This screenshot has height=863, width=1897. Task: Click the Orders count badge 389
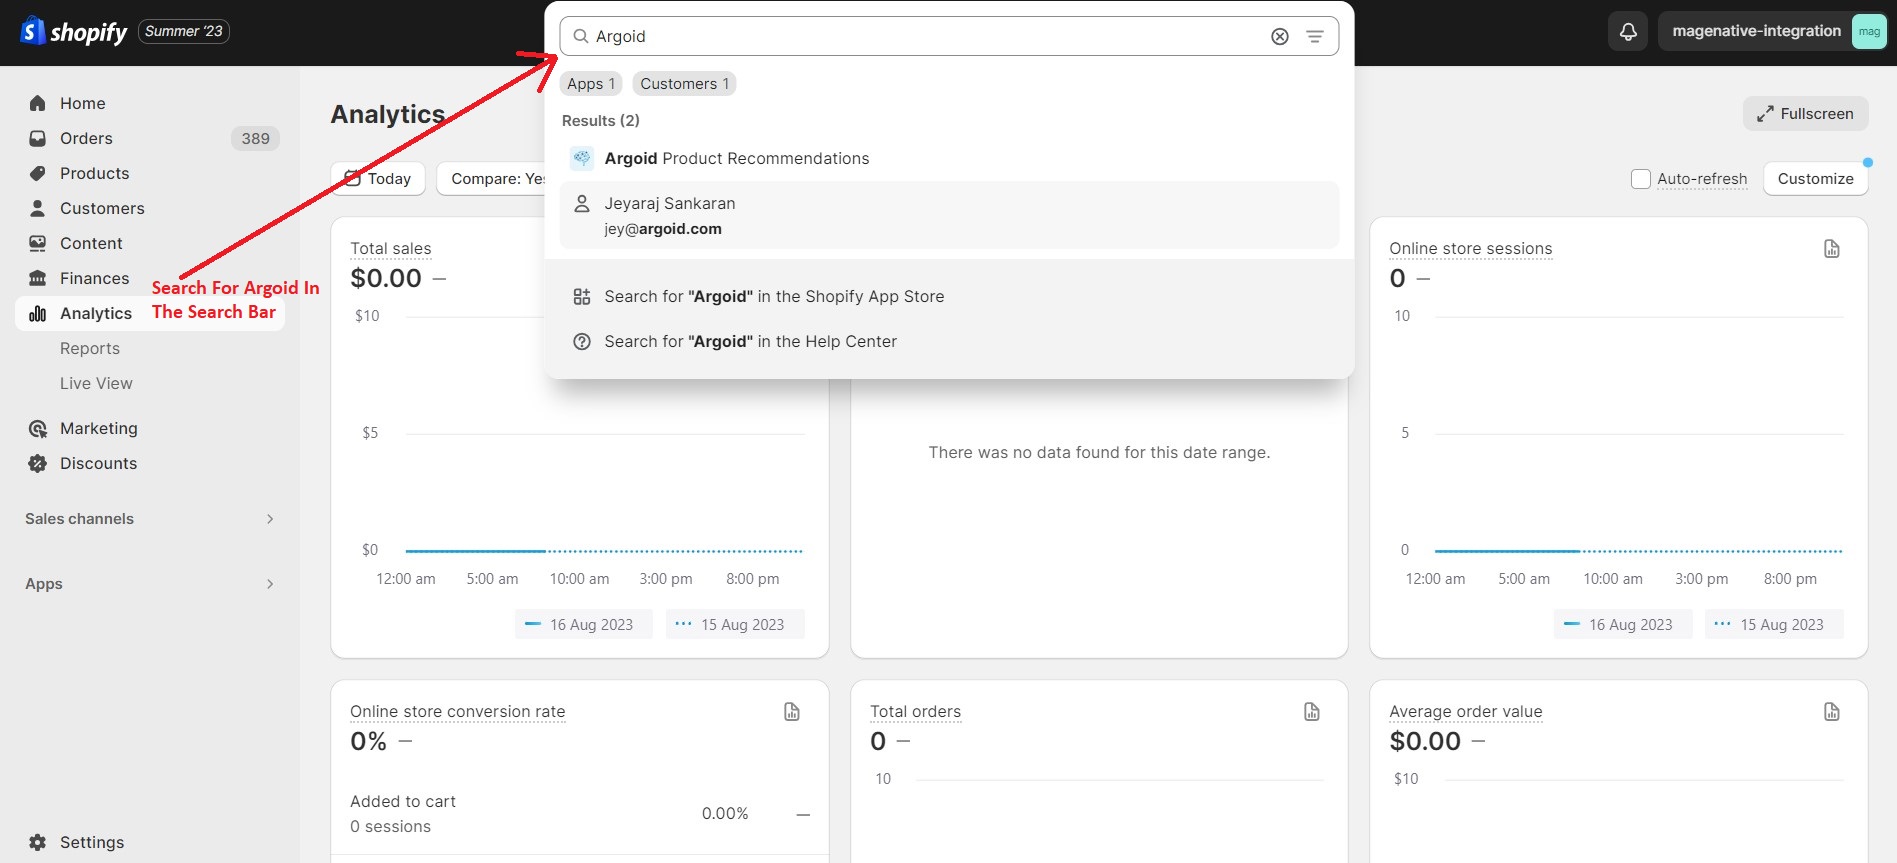click(255, 139)
